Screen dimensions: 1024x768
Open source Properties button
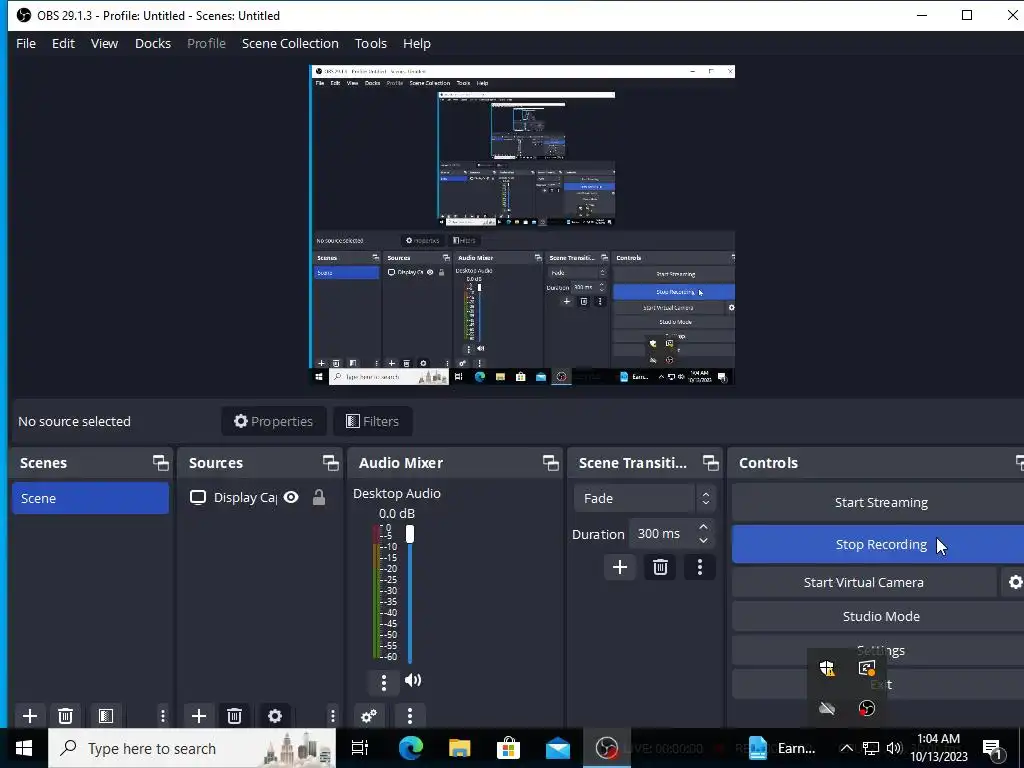click(x=273, y=421)
